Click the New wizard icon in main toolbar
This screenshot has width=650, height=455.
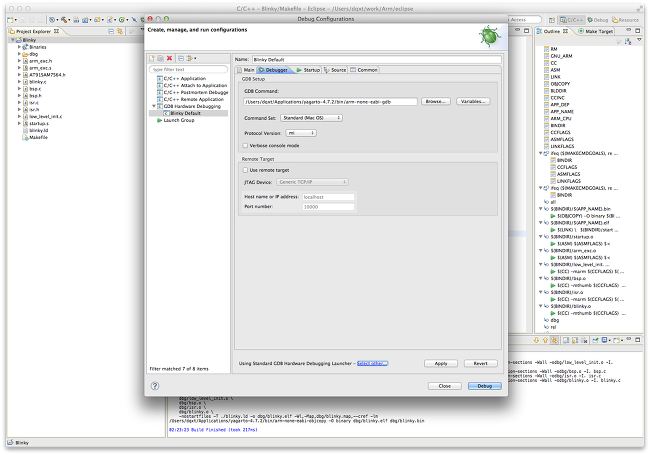tap(12, 19)
